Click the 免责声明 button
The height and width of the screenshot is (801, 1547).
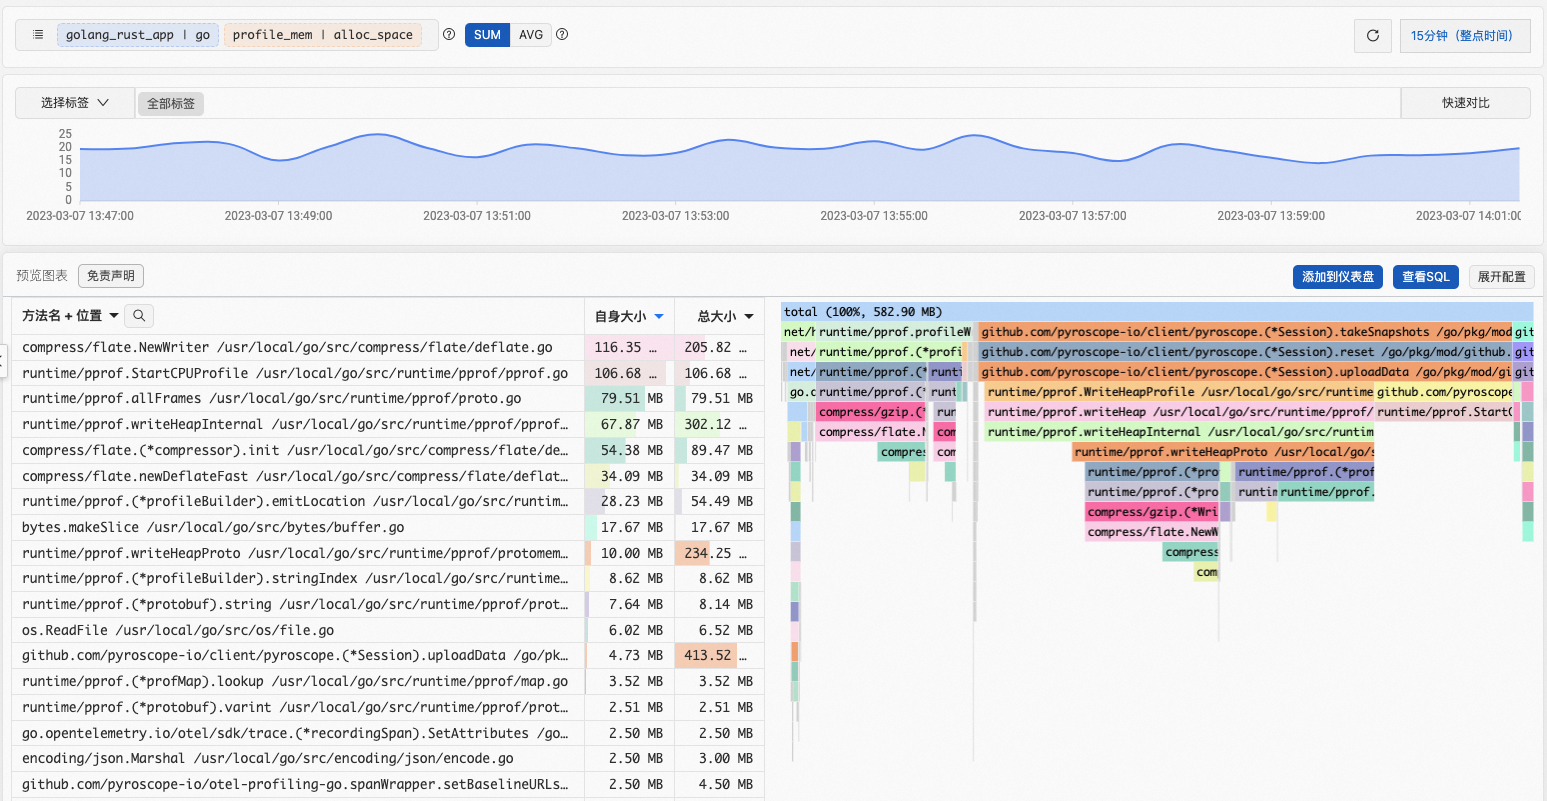point(111,276)
